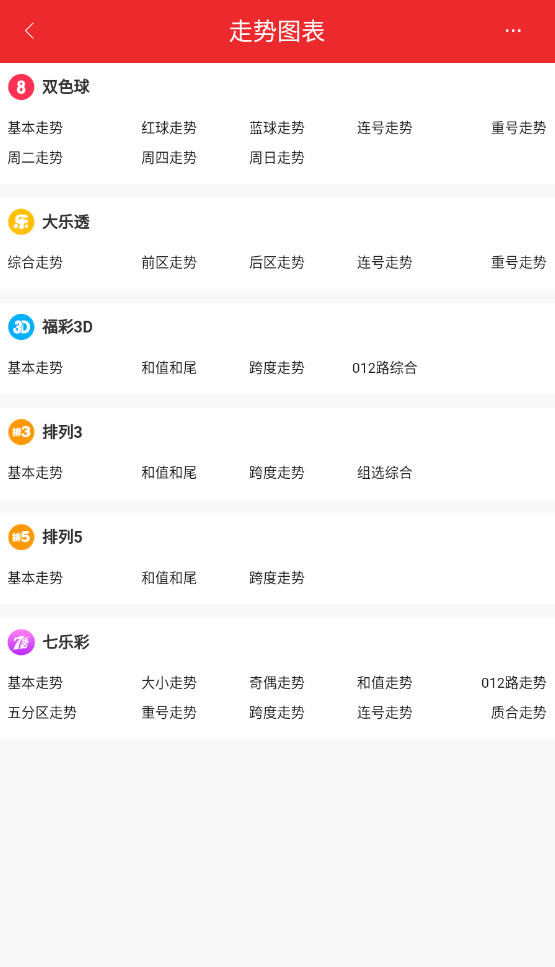
Task: Tap the red 双色球 ball icon
Action: tap(21, 87)
